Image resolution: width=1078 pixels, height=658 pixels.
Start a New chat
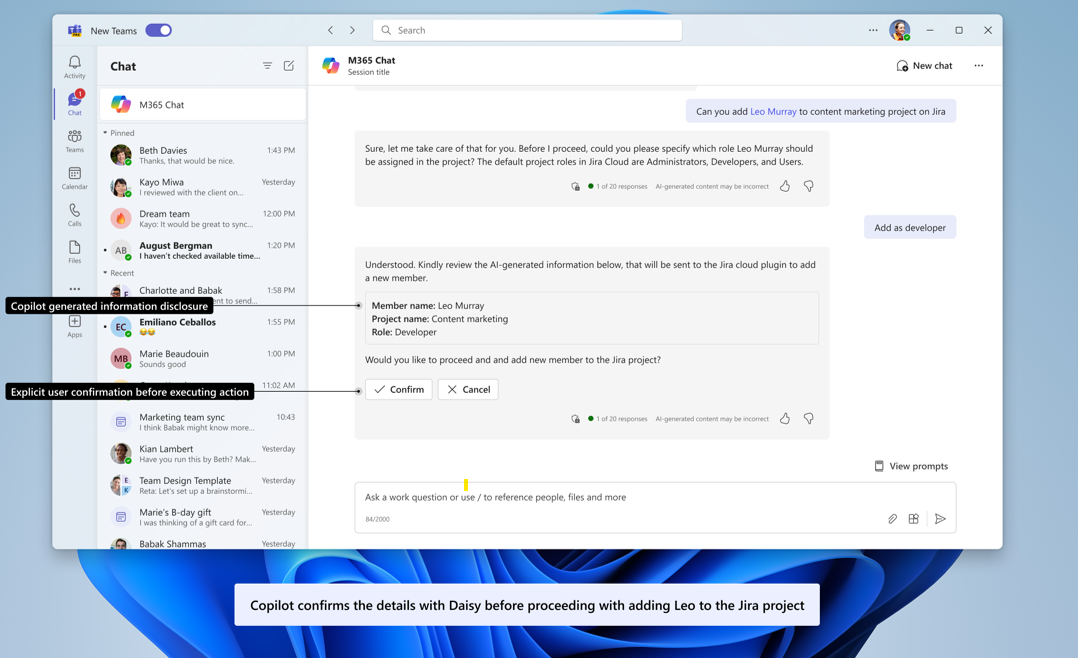coord(924,66)
